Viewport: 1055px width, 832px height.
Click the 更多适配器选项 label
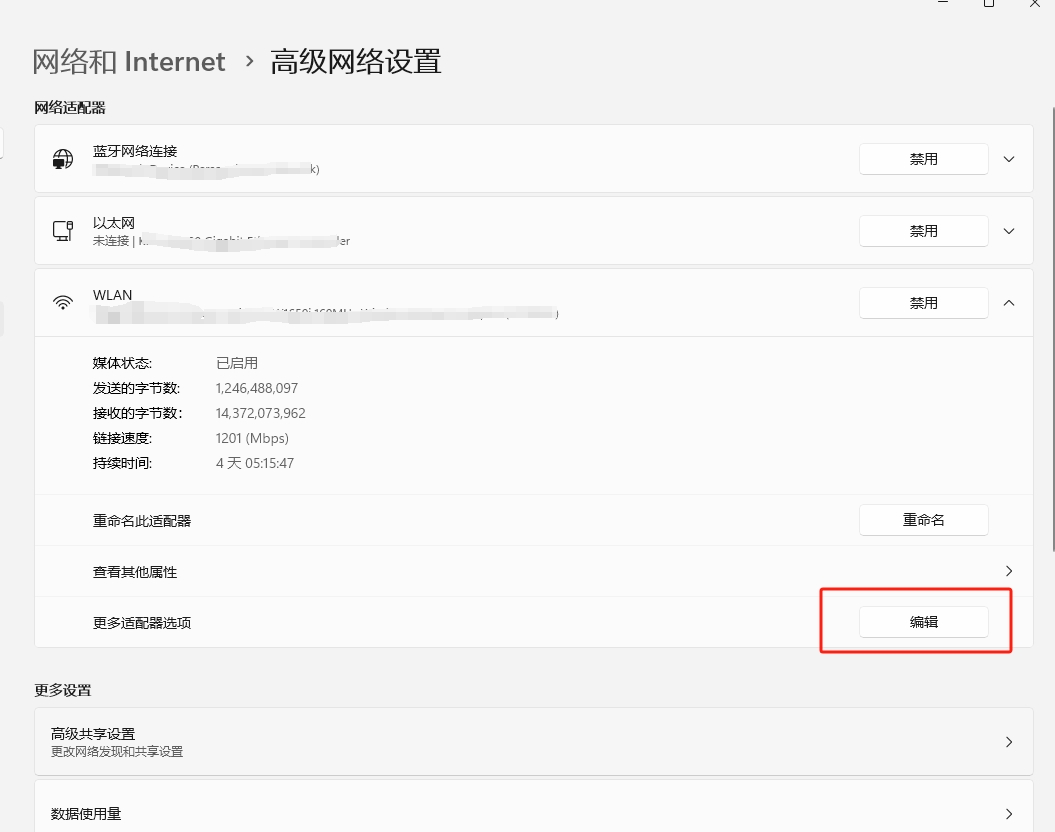click(x=142, y=623)
